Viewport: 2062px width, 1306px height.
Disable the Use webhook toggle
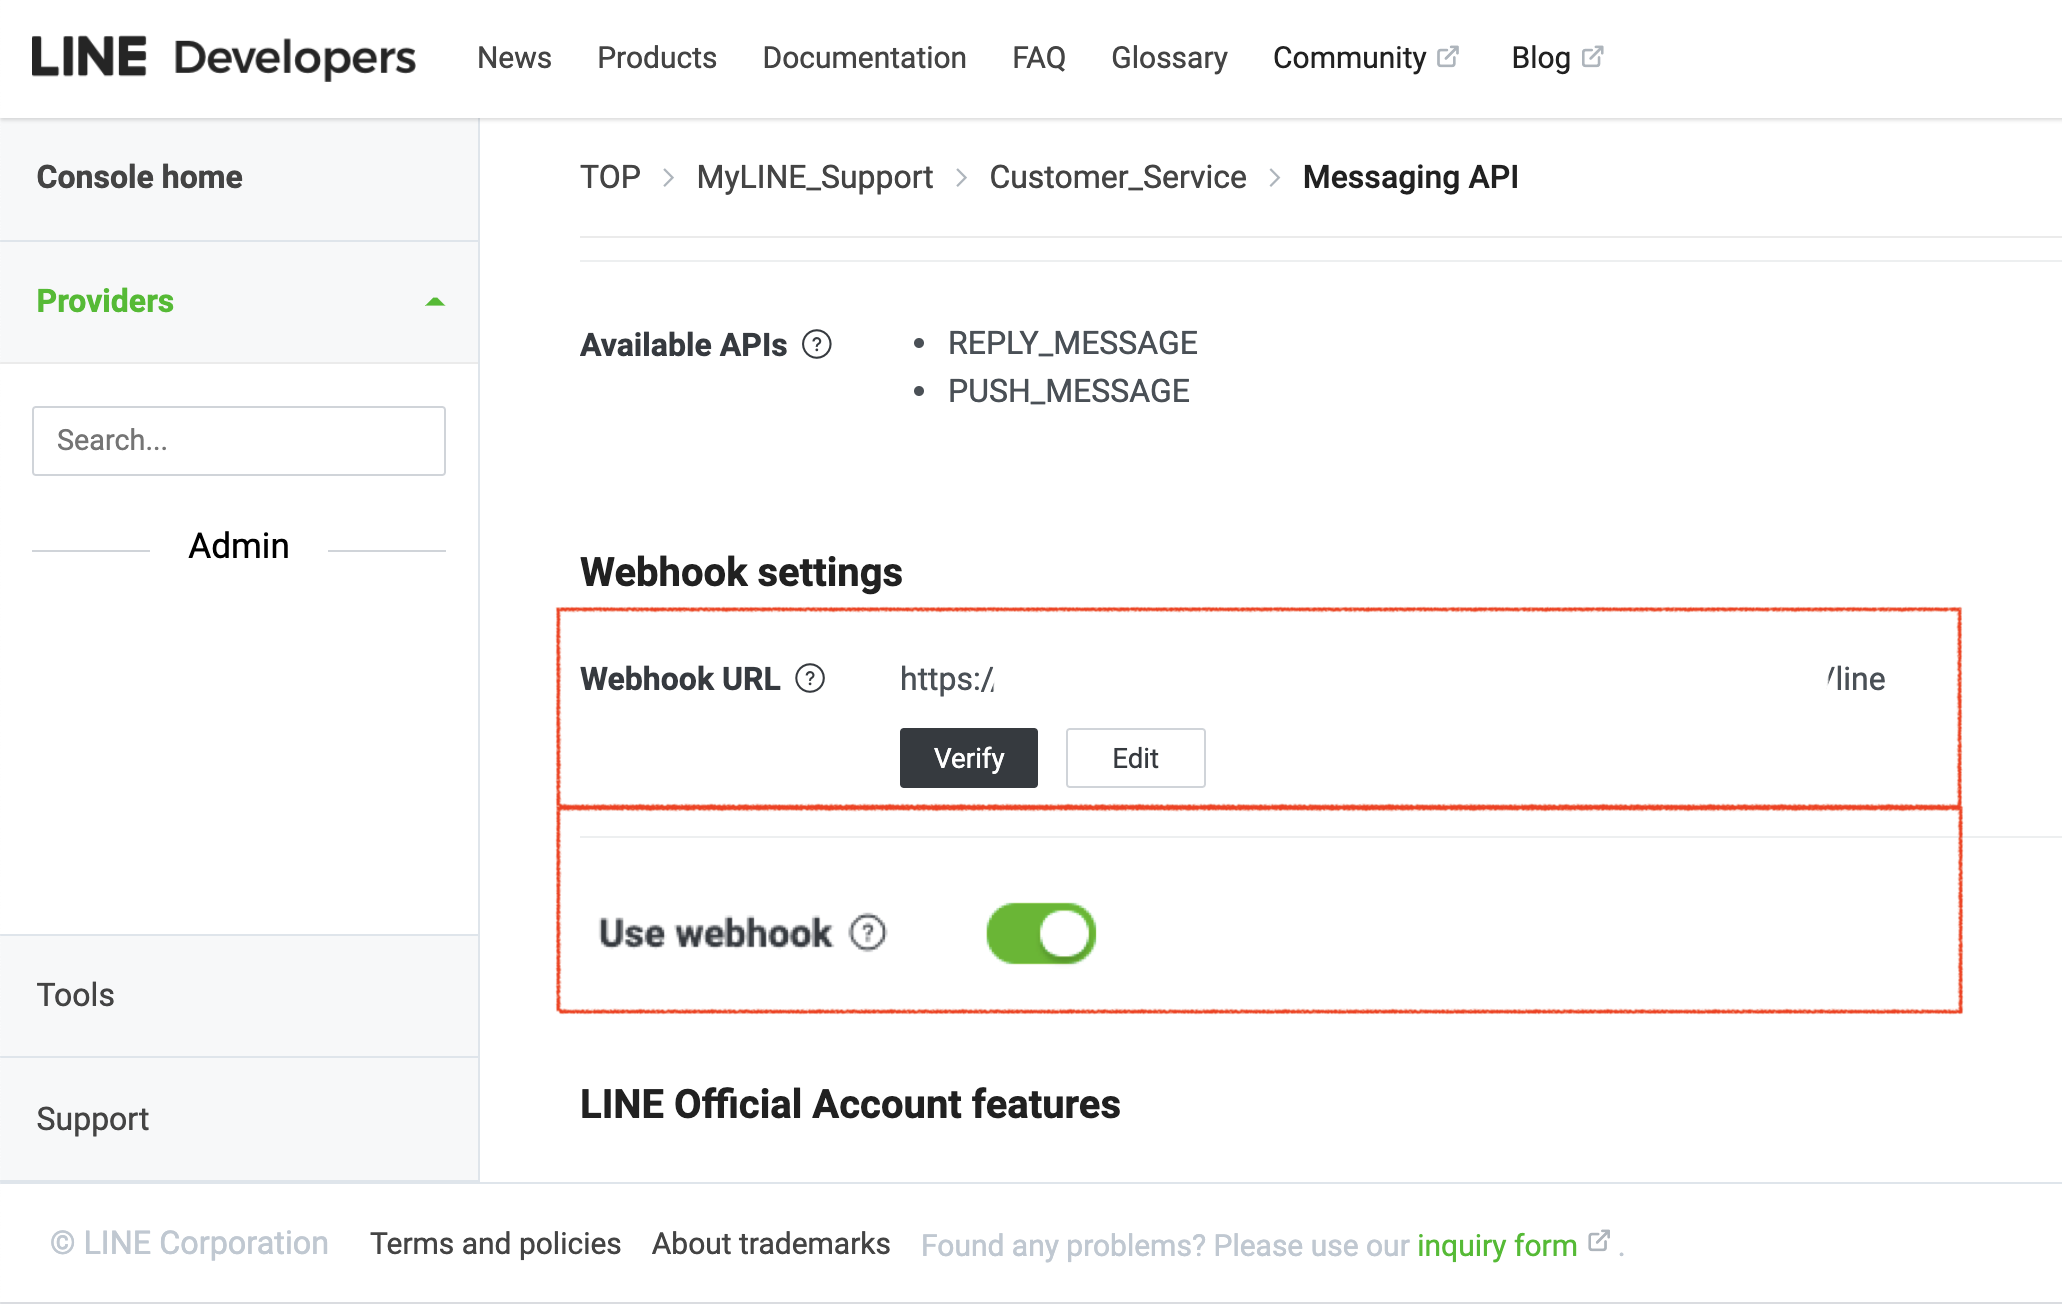click(x=1041, y=933)
